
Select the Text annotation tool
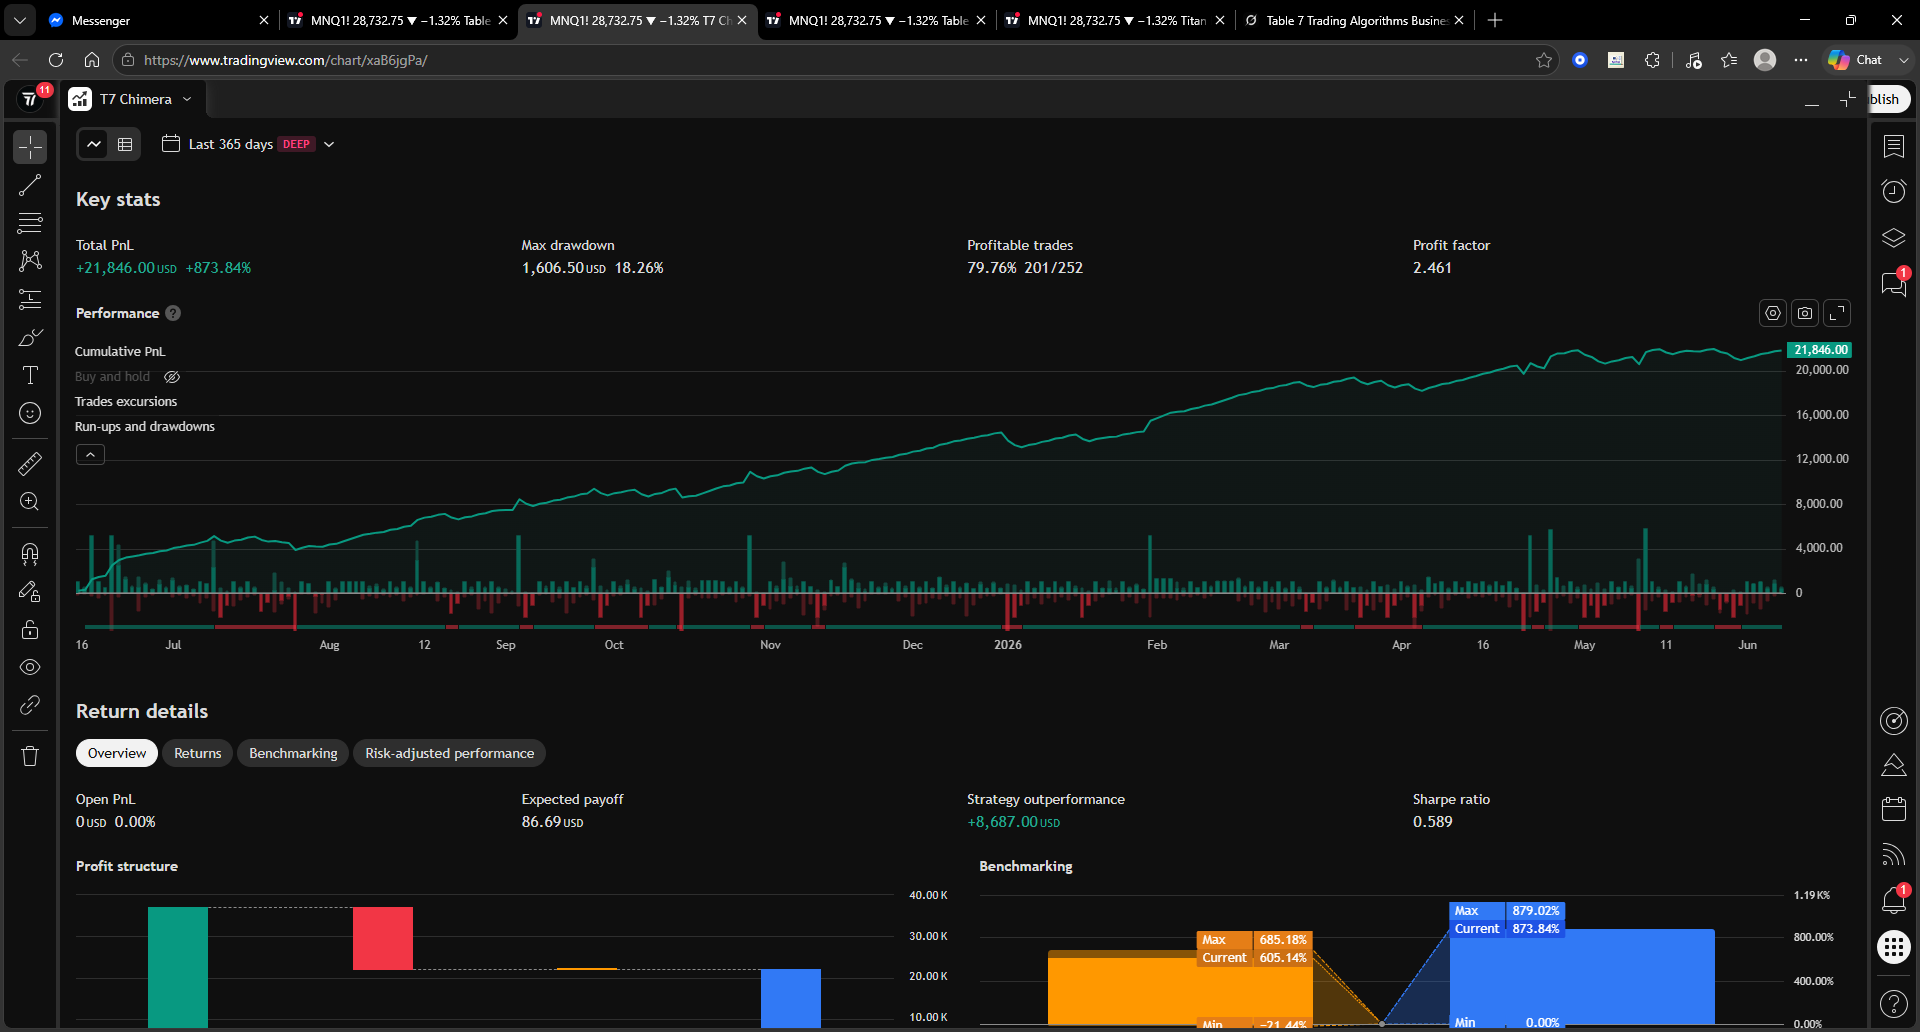click(30, 375)
